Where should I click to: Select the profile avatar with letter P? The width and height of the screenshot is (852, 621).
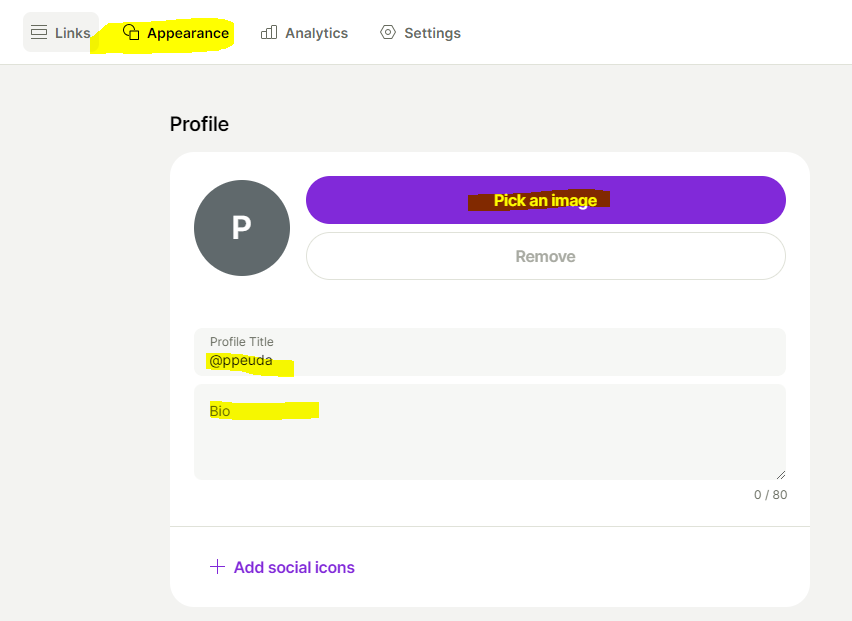[x=242, y=228]
